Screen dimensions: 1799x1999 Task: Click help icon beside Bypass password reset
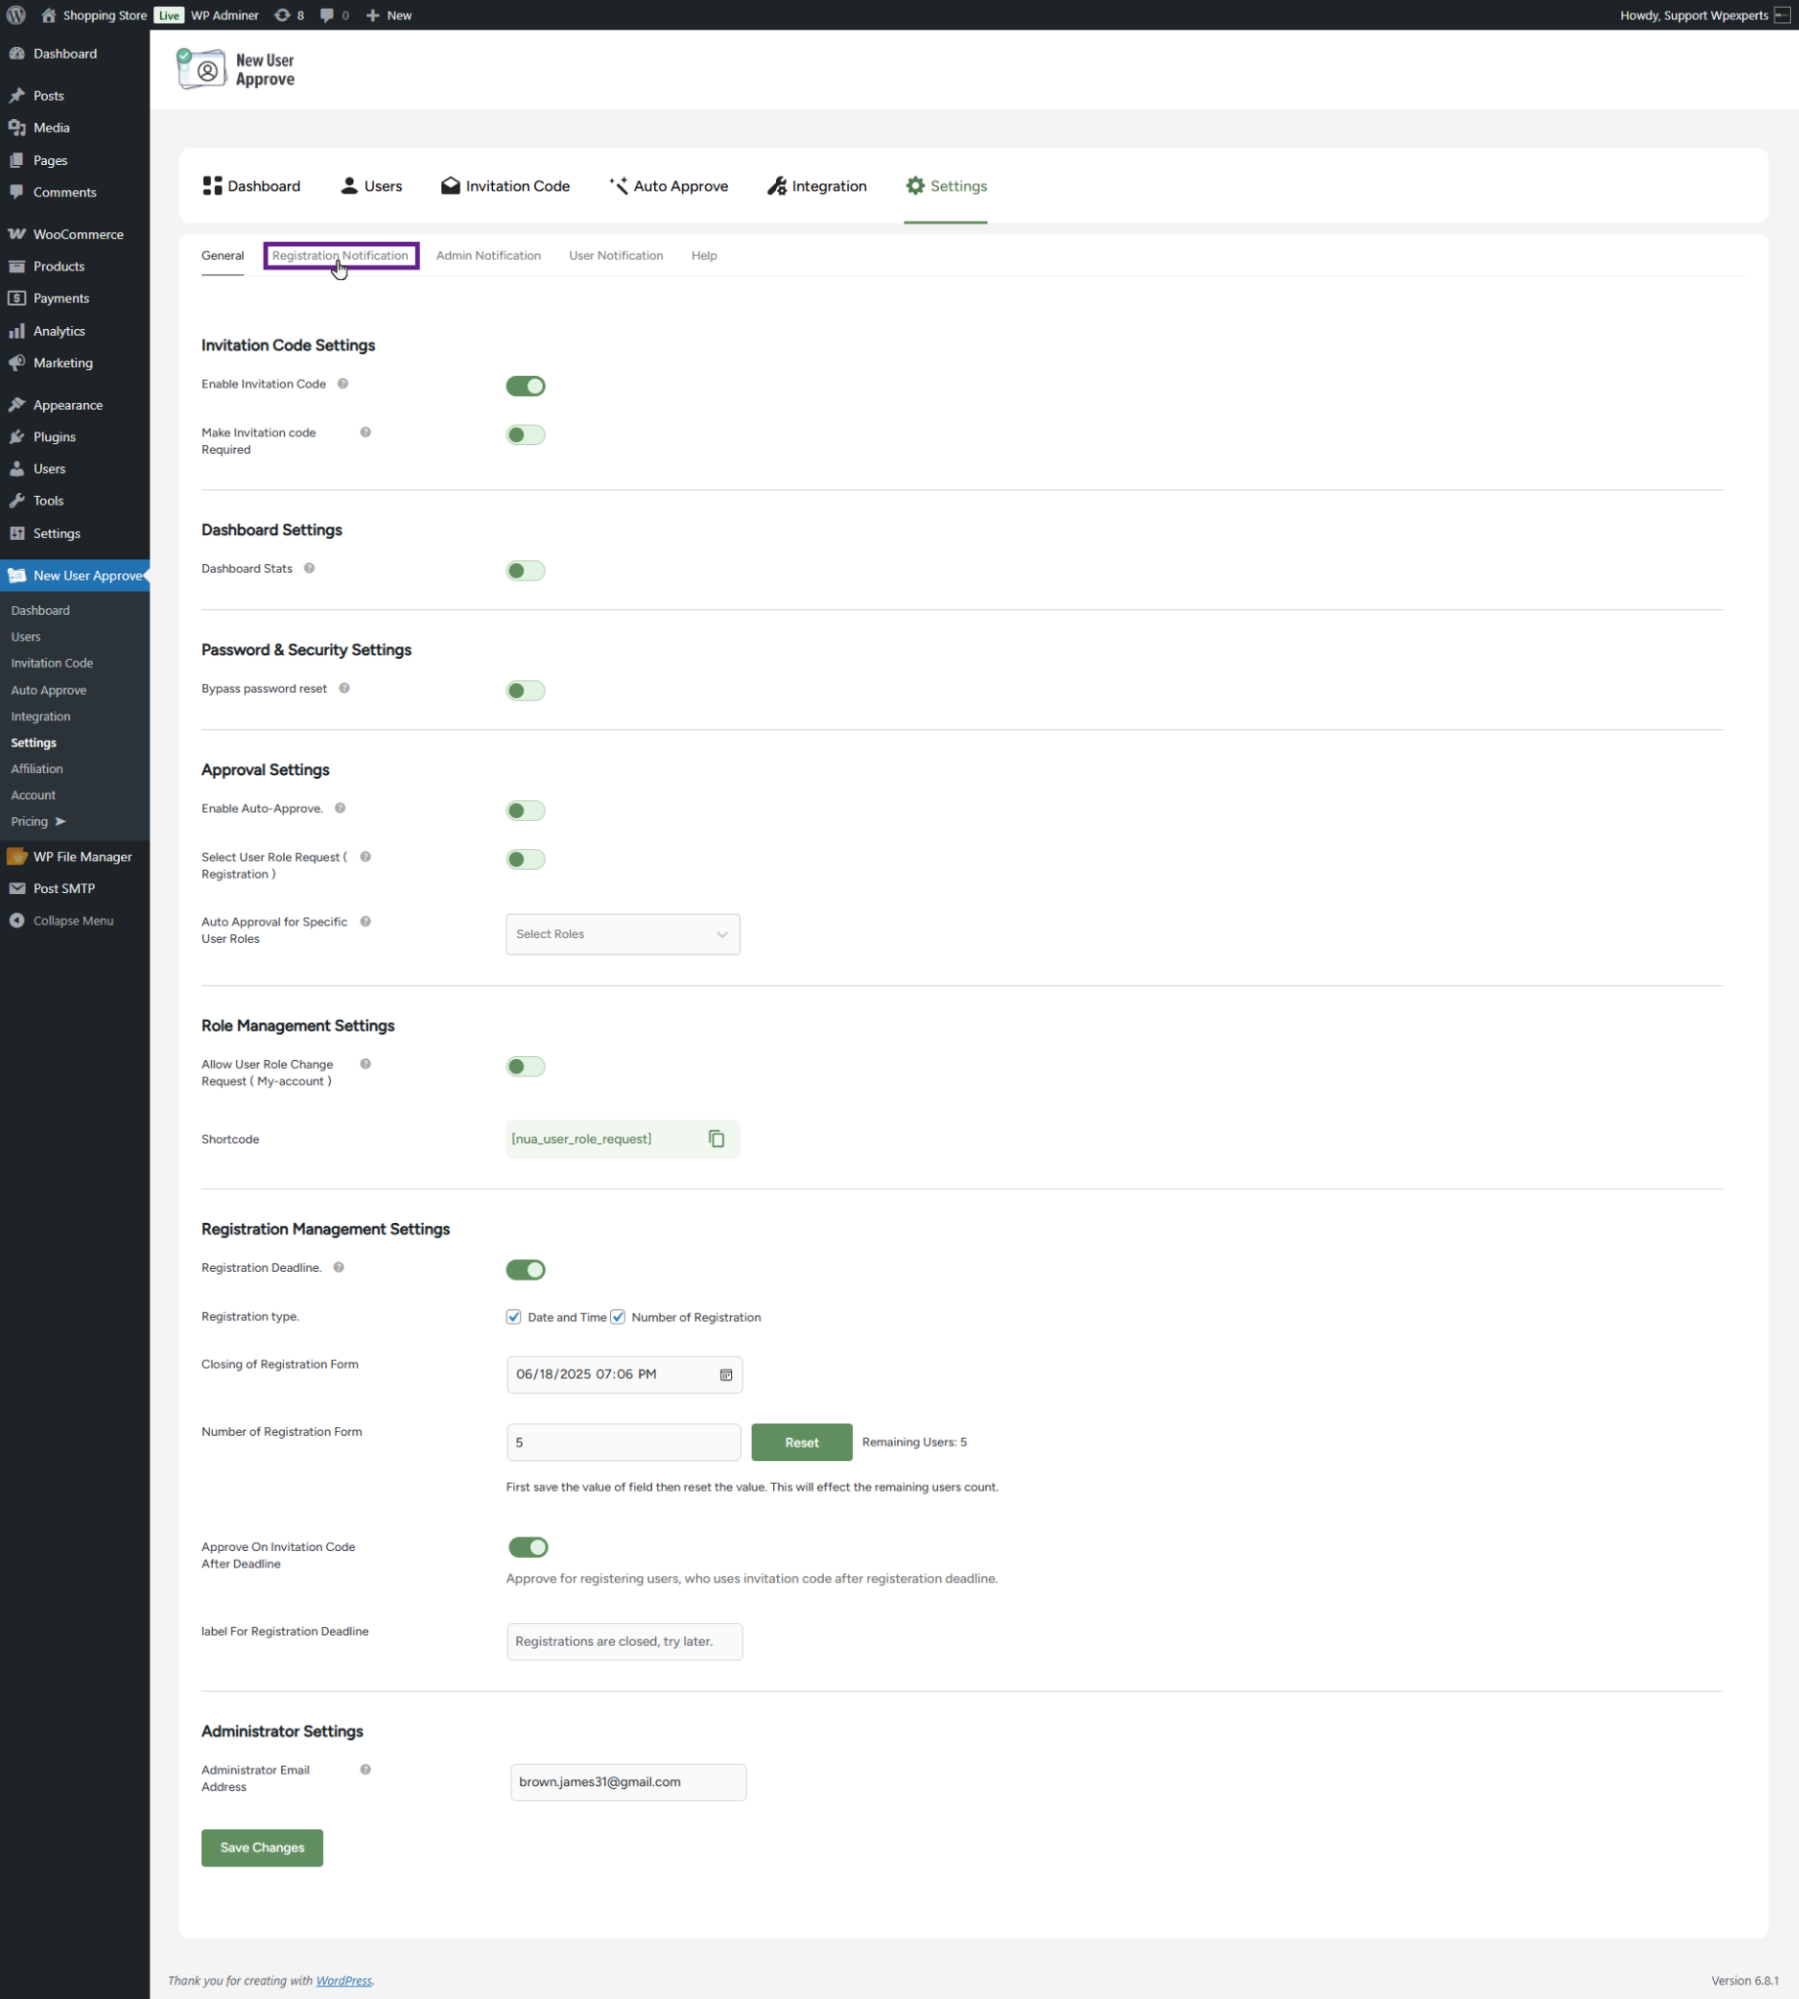coord(344,689)
